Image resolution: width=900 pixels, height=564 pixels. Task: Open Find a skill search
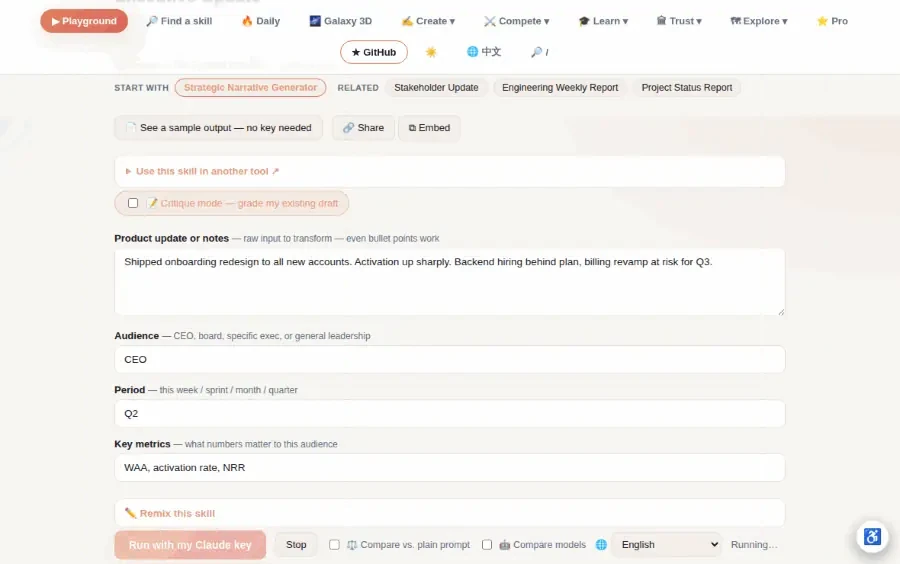[x=179, y=21]
